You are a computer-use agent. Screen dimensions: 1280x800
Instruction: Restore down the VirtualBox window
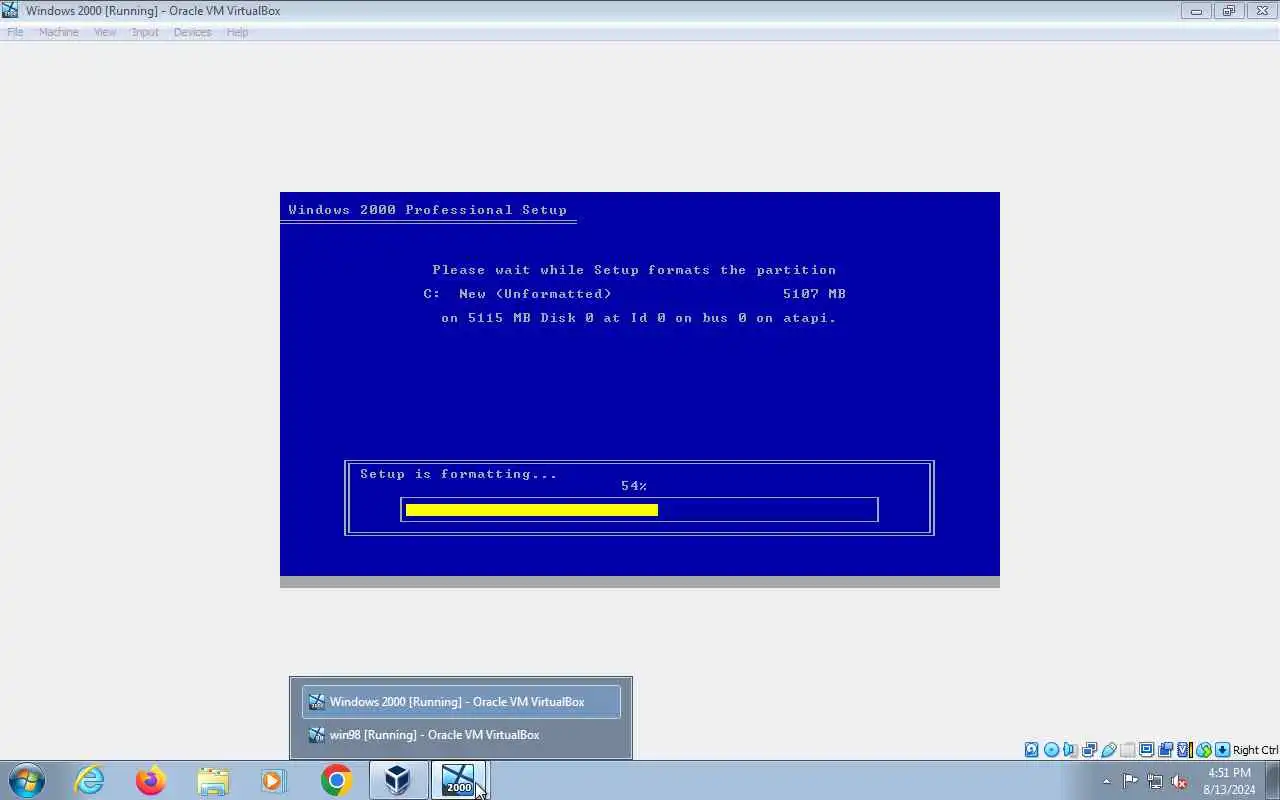coord(1228,11)
